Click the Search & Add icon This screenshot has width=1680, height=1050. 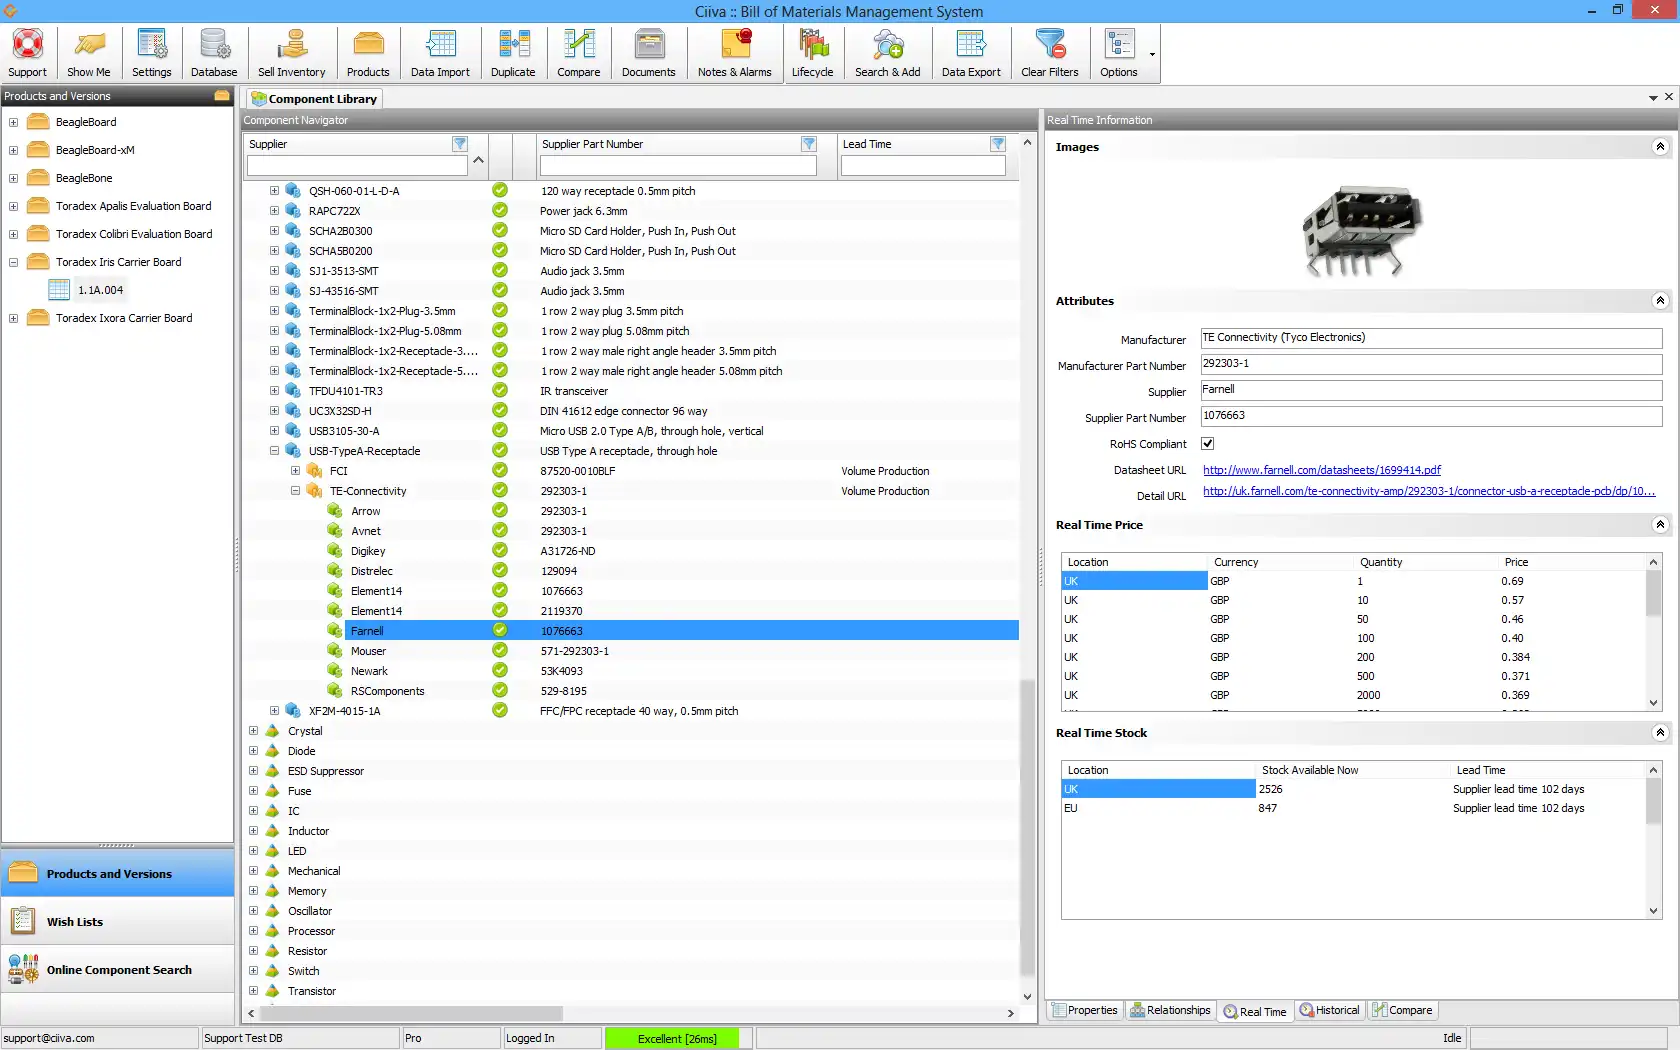887,53
